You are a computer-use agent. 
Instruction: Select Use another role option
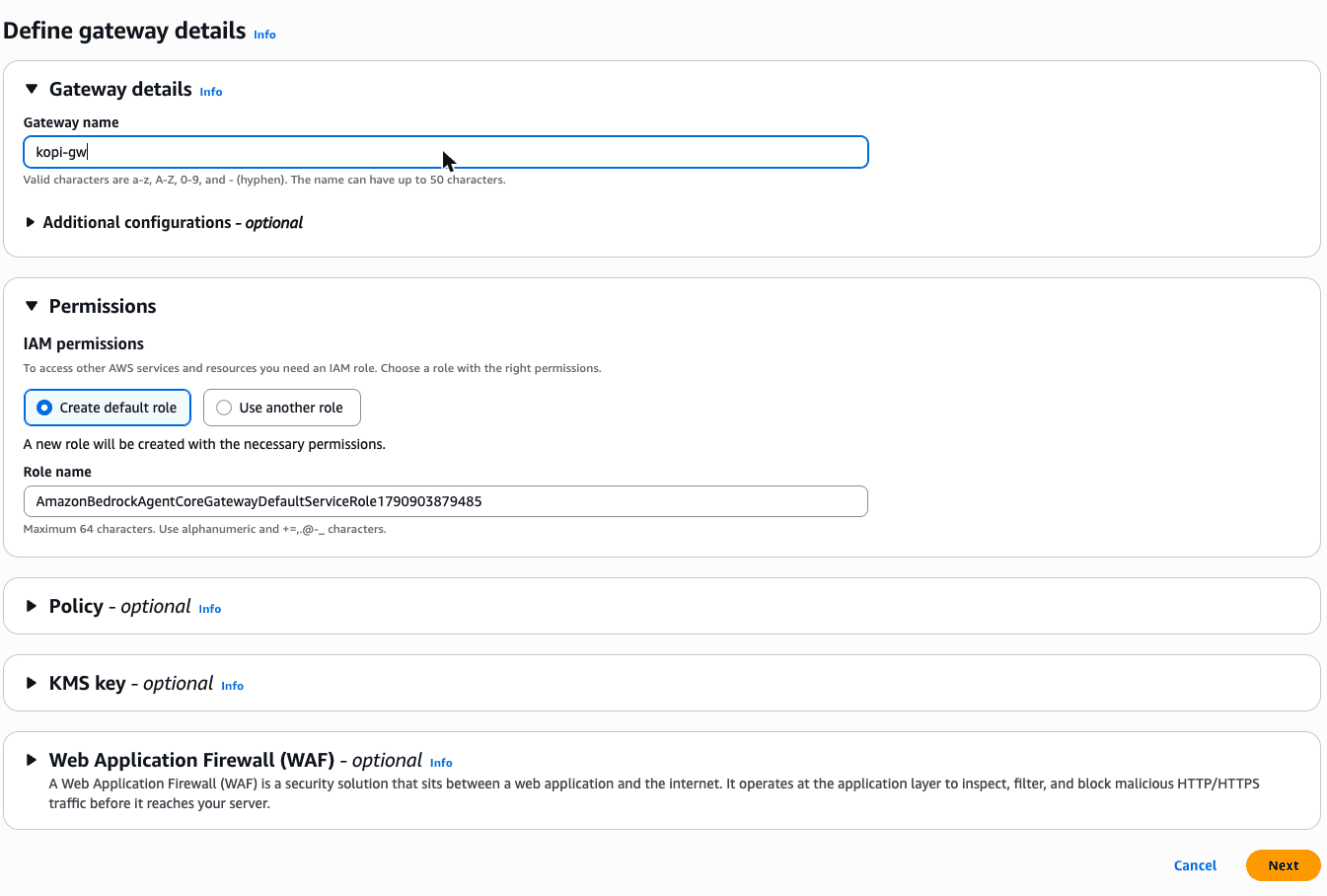tap(281, 408)
